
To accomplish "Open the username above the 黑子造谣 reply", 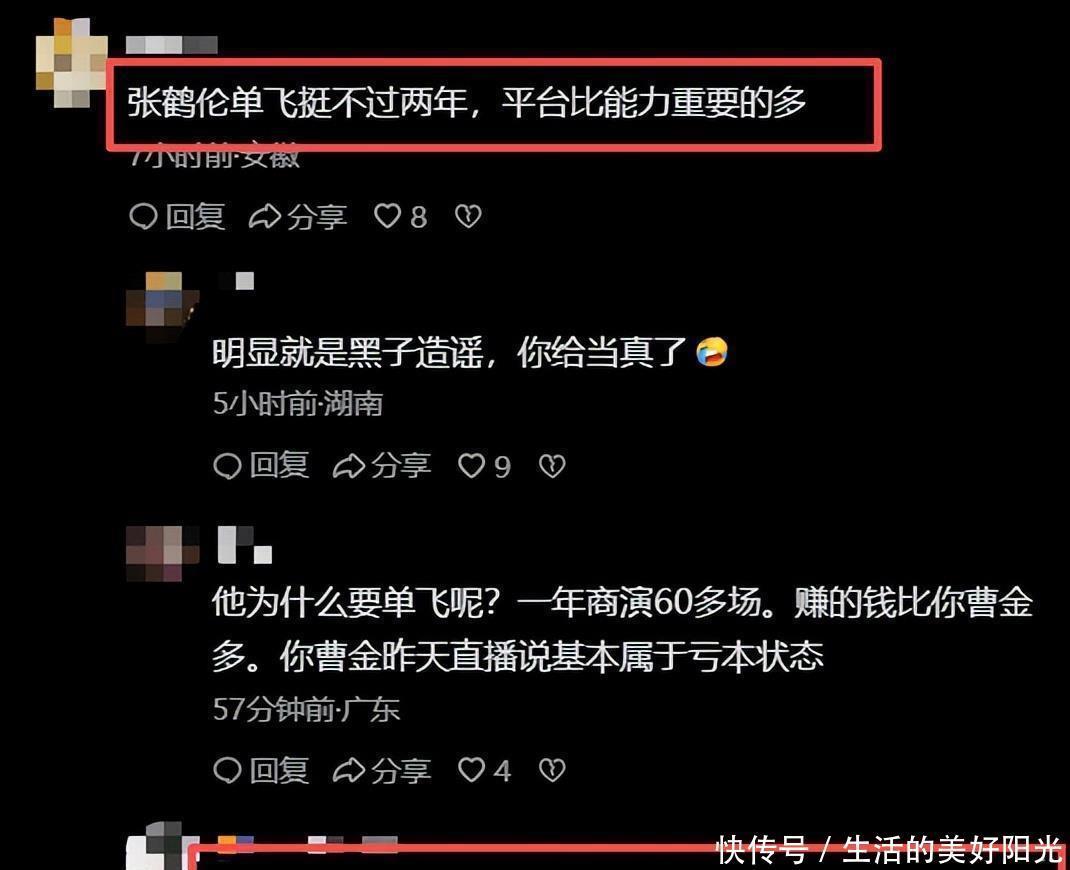I will pyautogui.click(x=237, y=280).
